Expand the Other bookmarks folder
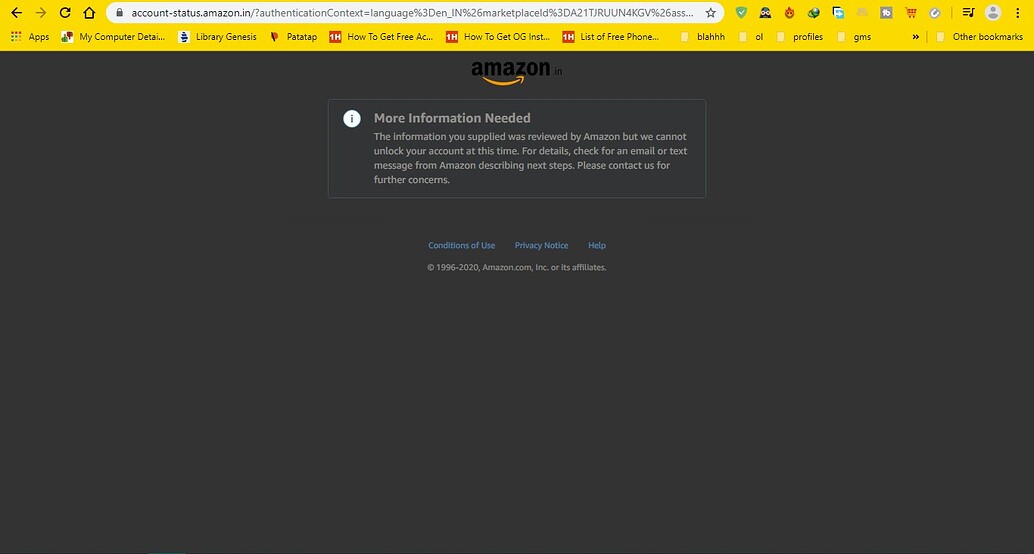This screenshot has height=554, width=1034. point(979,37)
